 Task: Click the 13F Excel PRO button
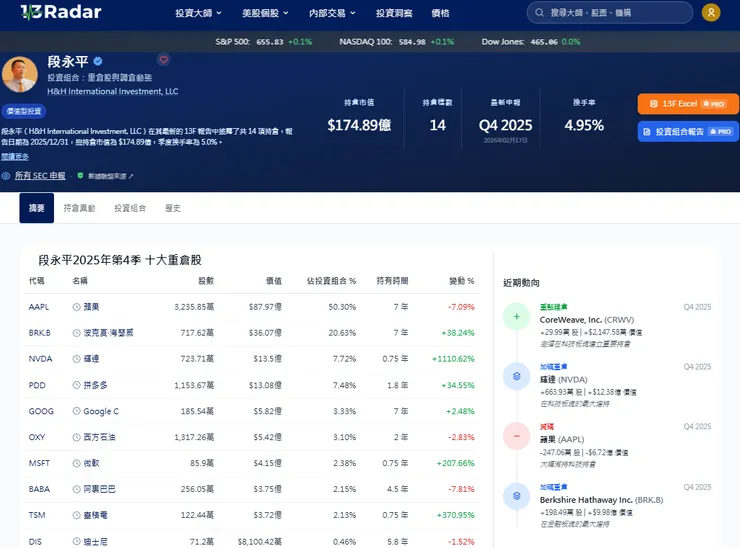688,104
